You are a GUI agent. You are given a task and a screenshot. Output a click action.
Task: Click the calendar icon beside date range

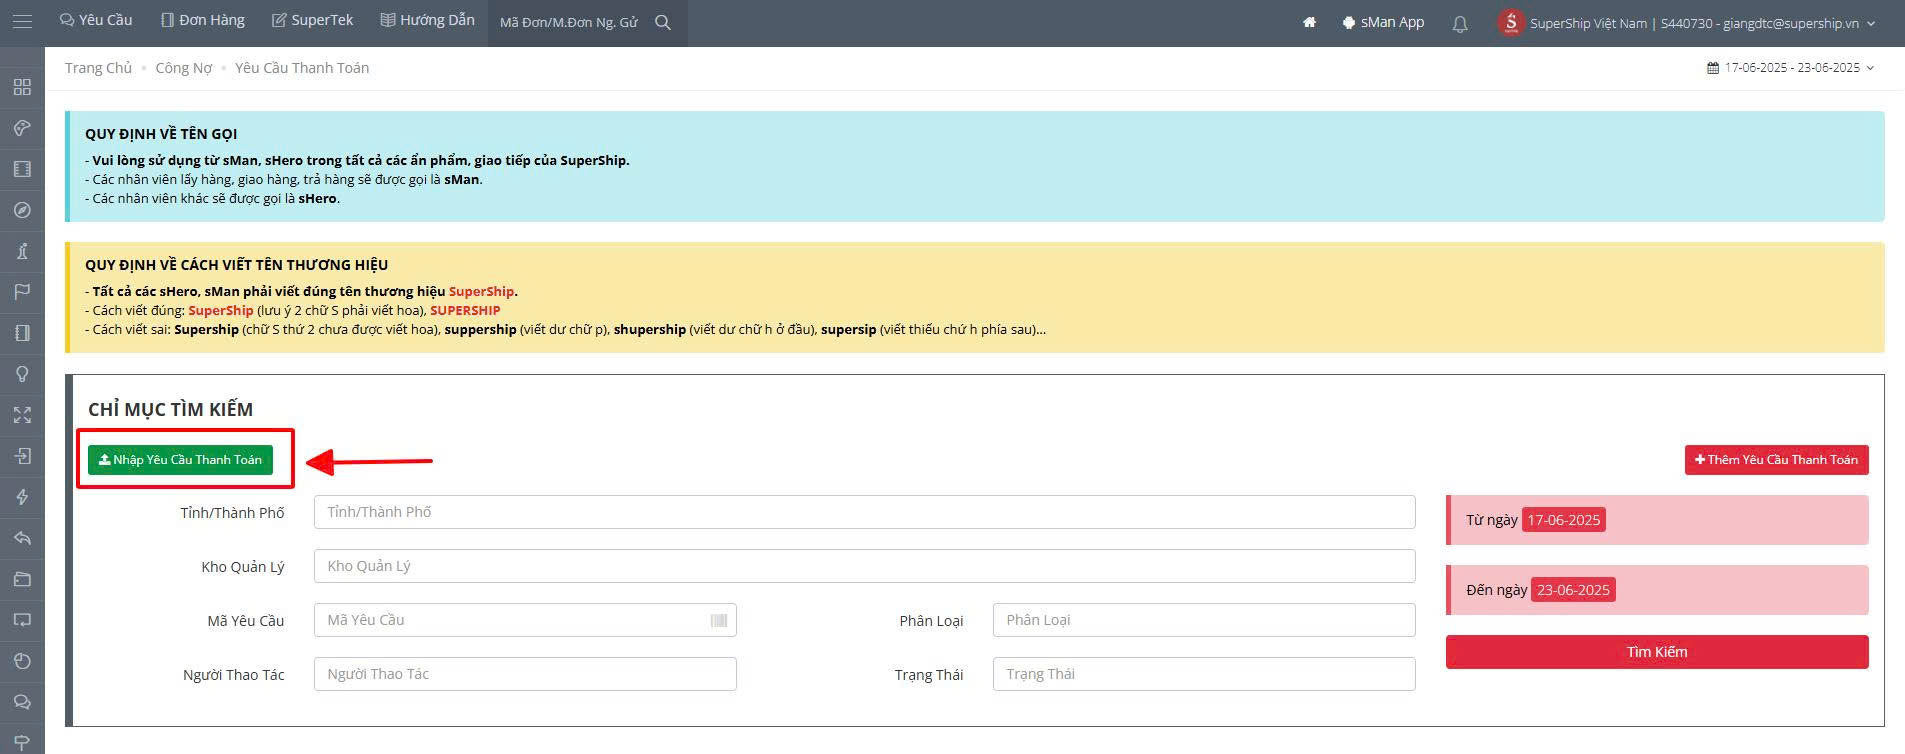(1713, 68)
